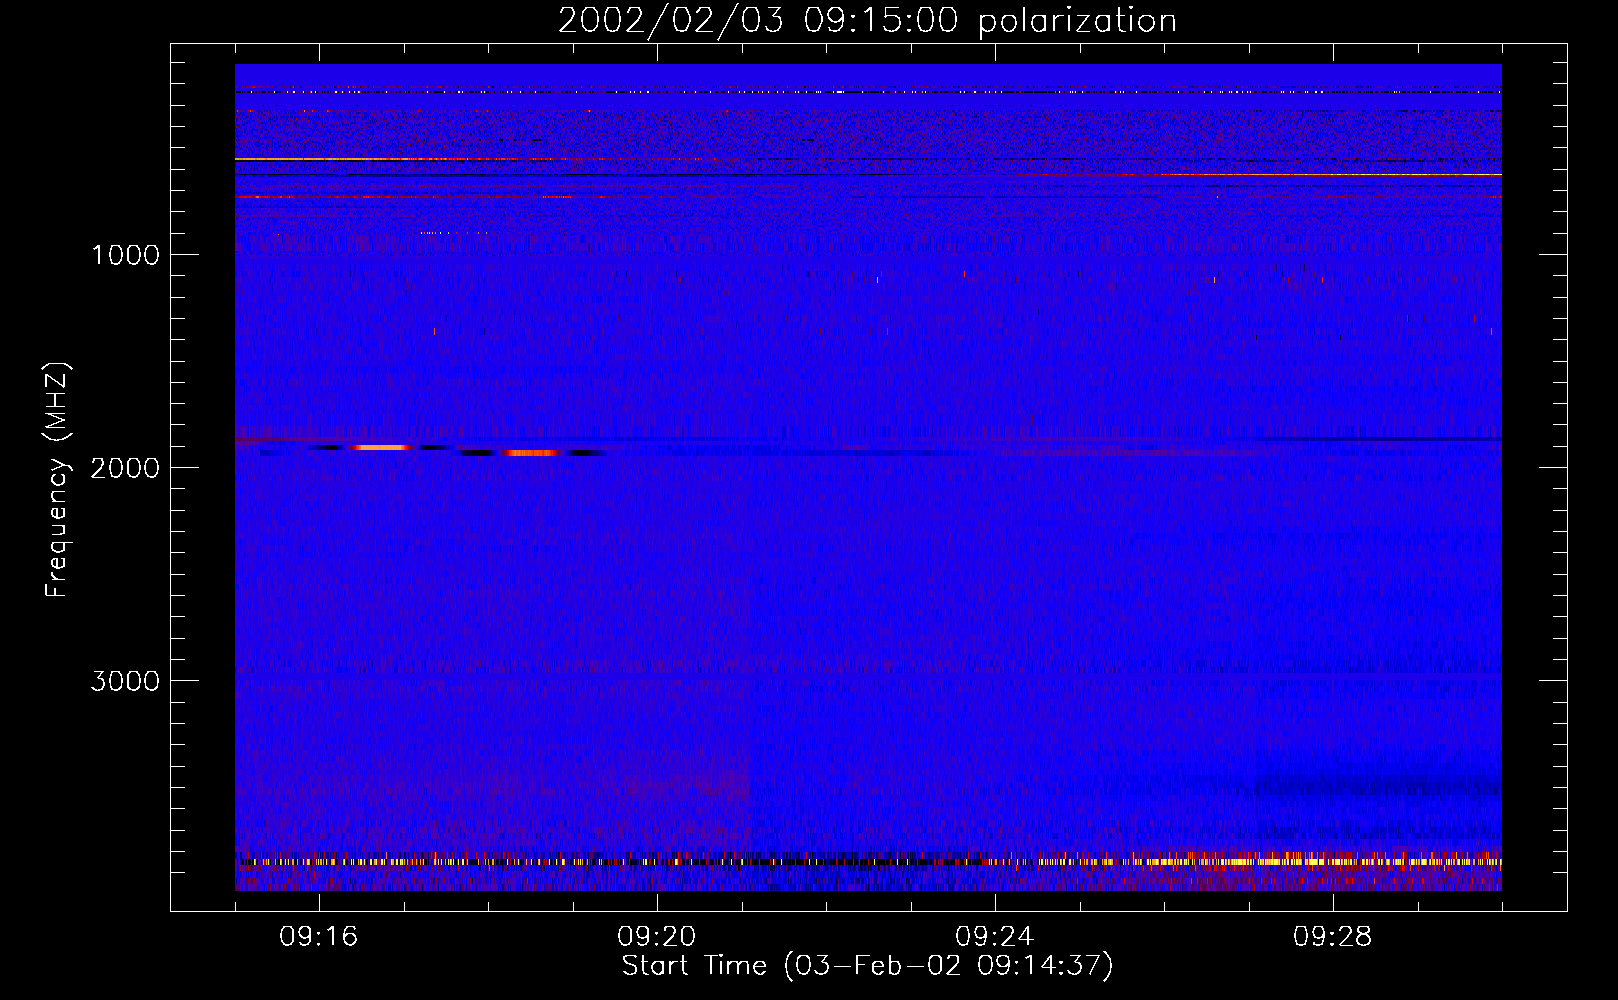Image resolution: width=1618 pixels, height=1000 pixels.
Task: Click the plot title '2002/02/03 09:15:00 polarization'
Action: [867, 21]
